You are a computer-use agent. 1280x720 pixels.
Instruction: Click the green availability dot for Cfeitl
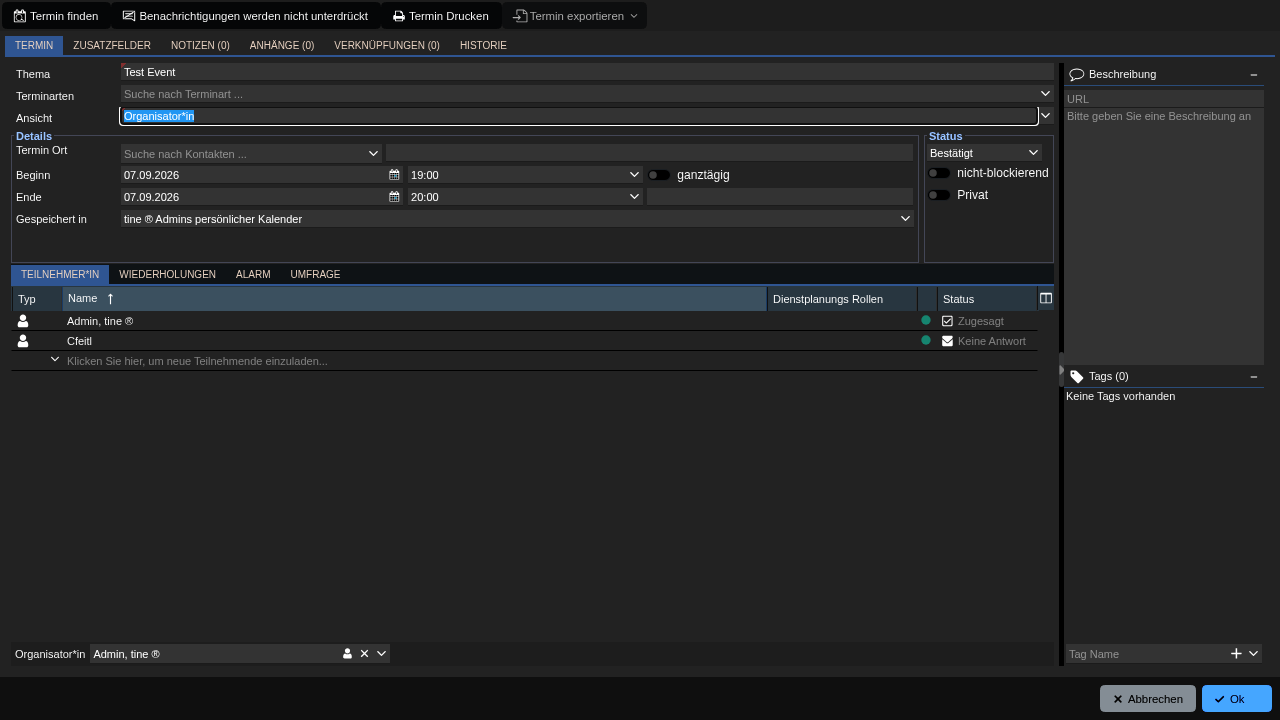click(x=925, y=340)
